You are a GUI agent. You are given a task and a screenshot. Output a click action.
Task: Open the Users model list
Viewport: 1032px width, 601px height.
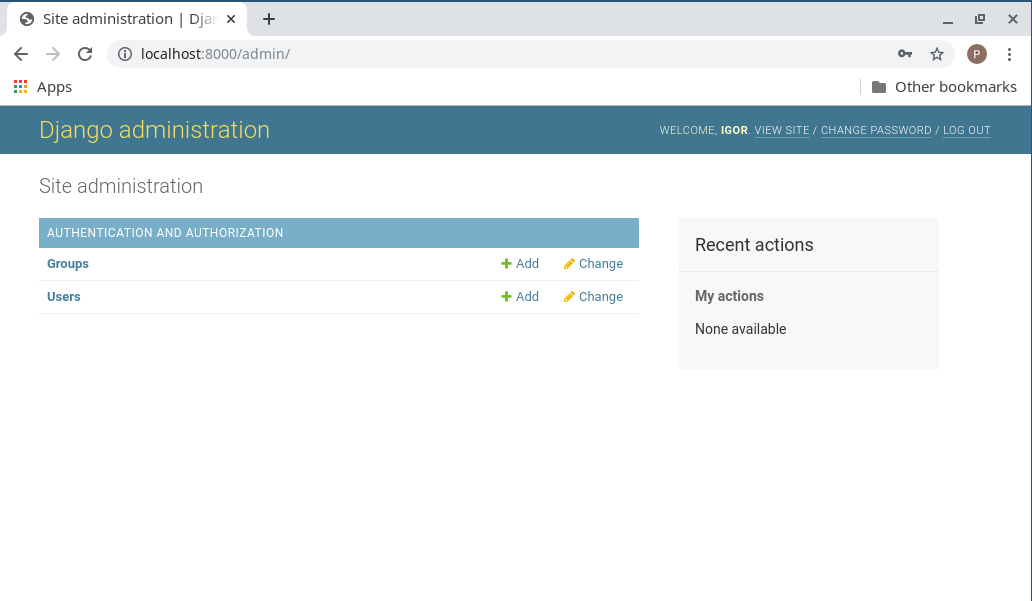coord(64,297)
